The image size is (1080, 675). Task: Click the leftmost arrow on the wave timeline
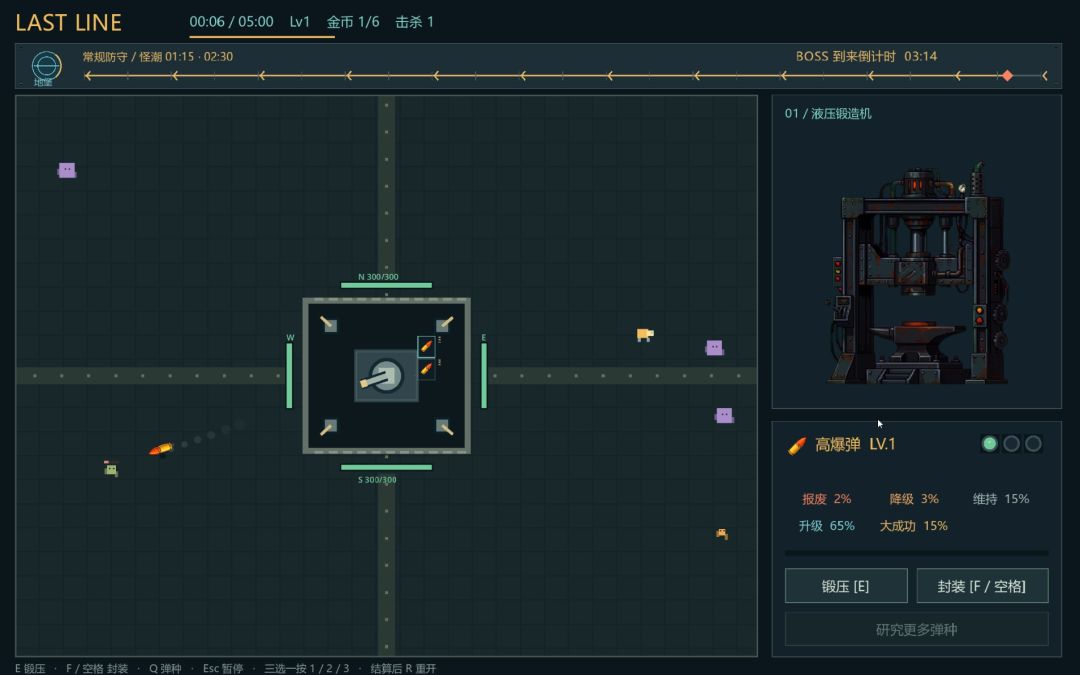click(x=87, y=76)
